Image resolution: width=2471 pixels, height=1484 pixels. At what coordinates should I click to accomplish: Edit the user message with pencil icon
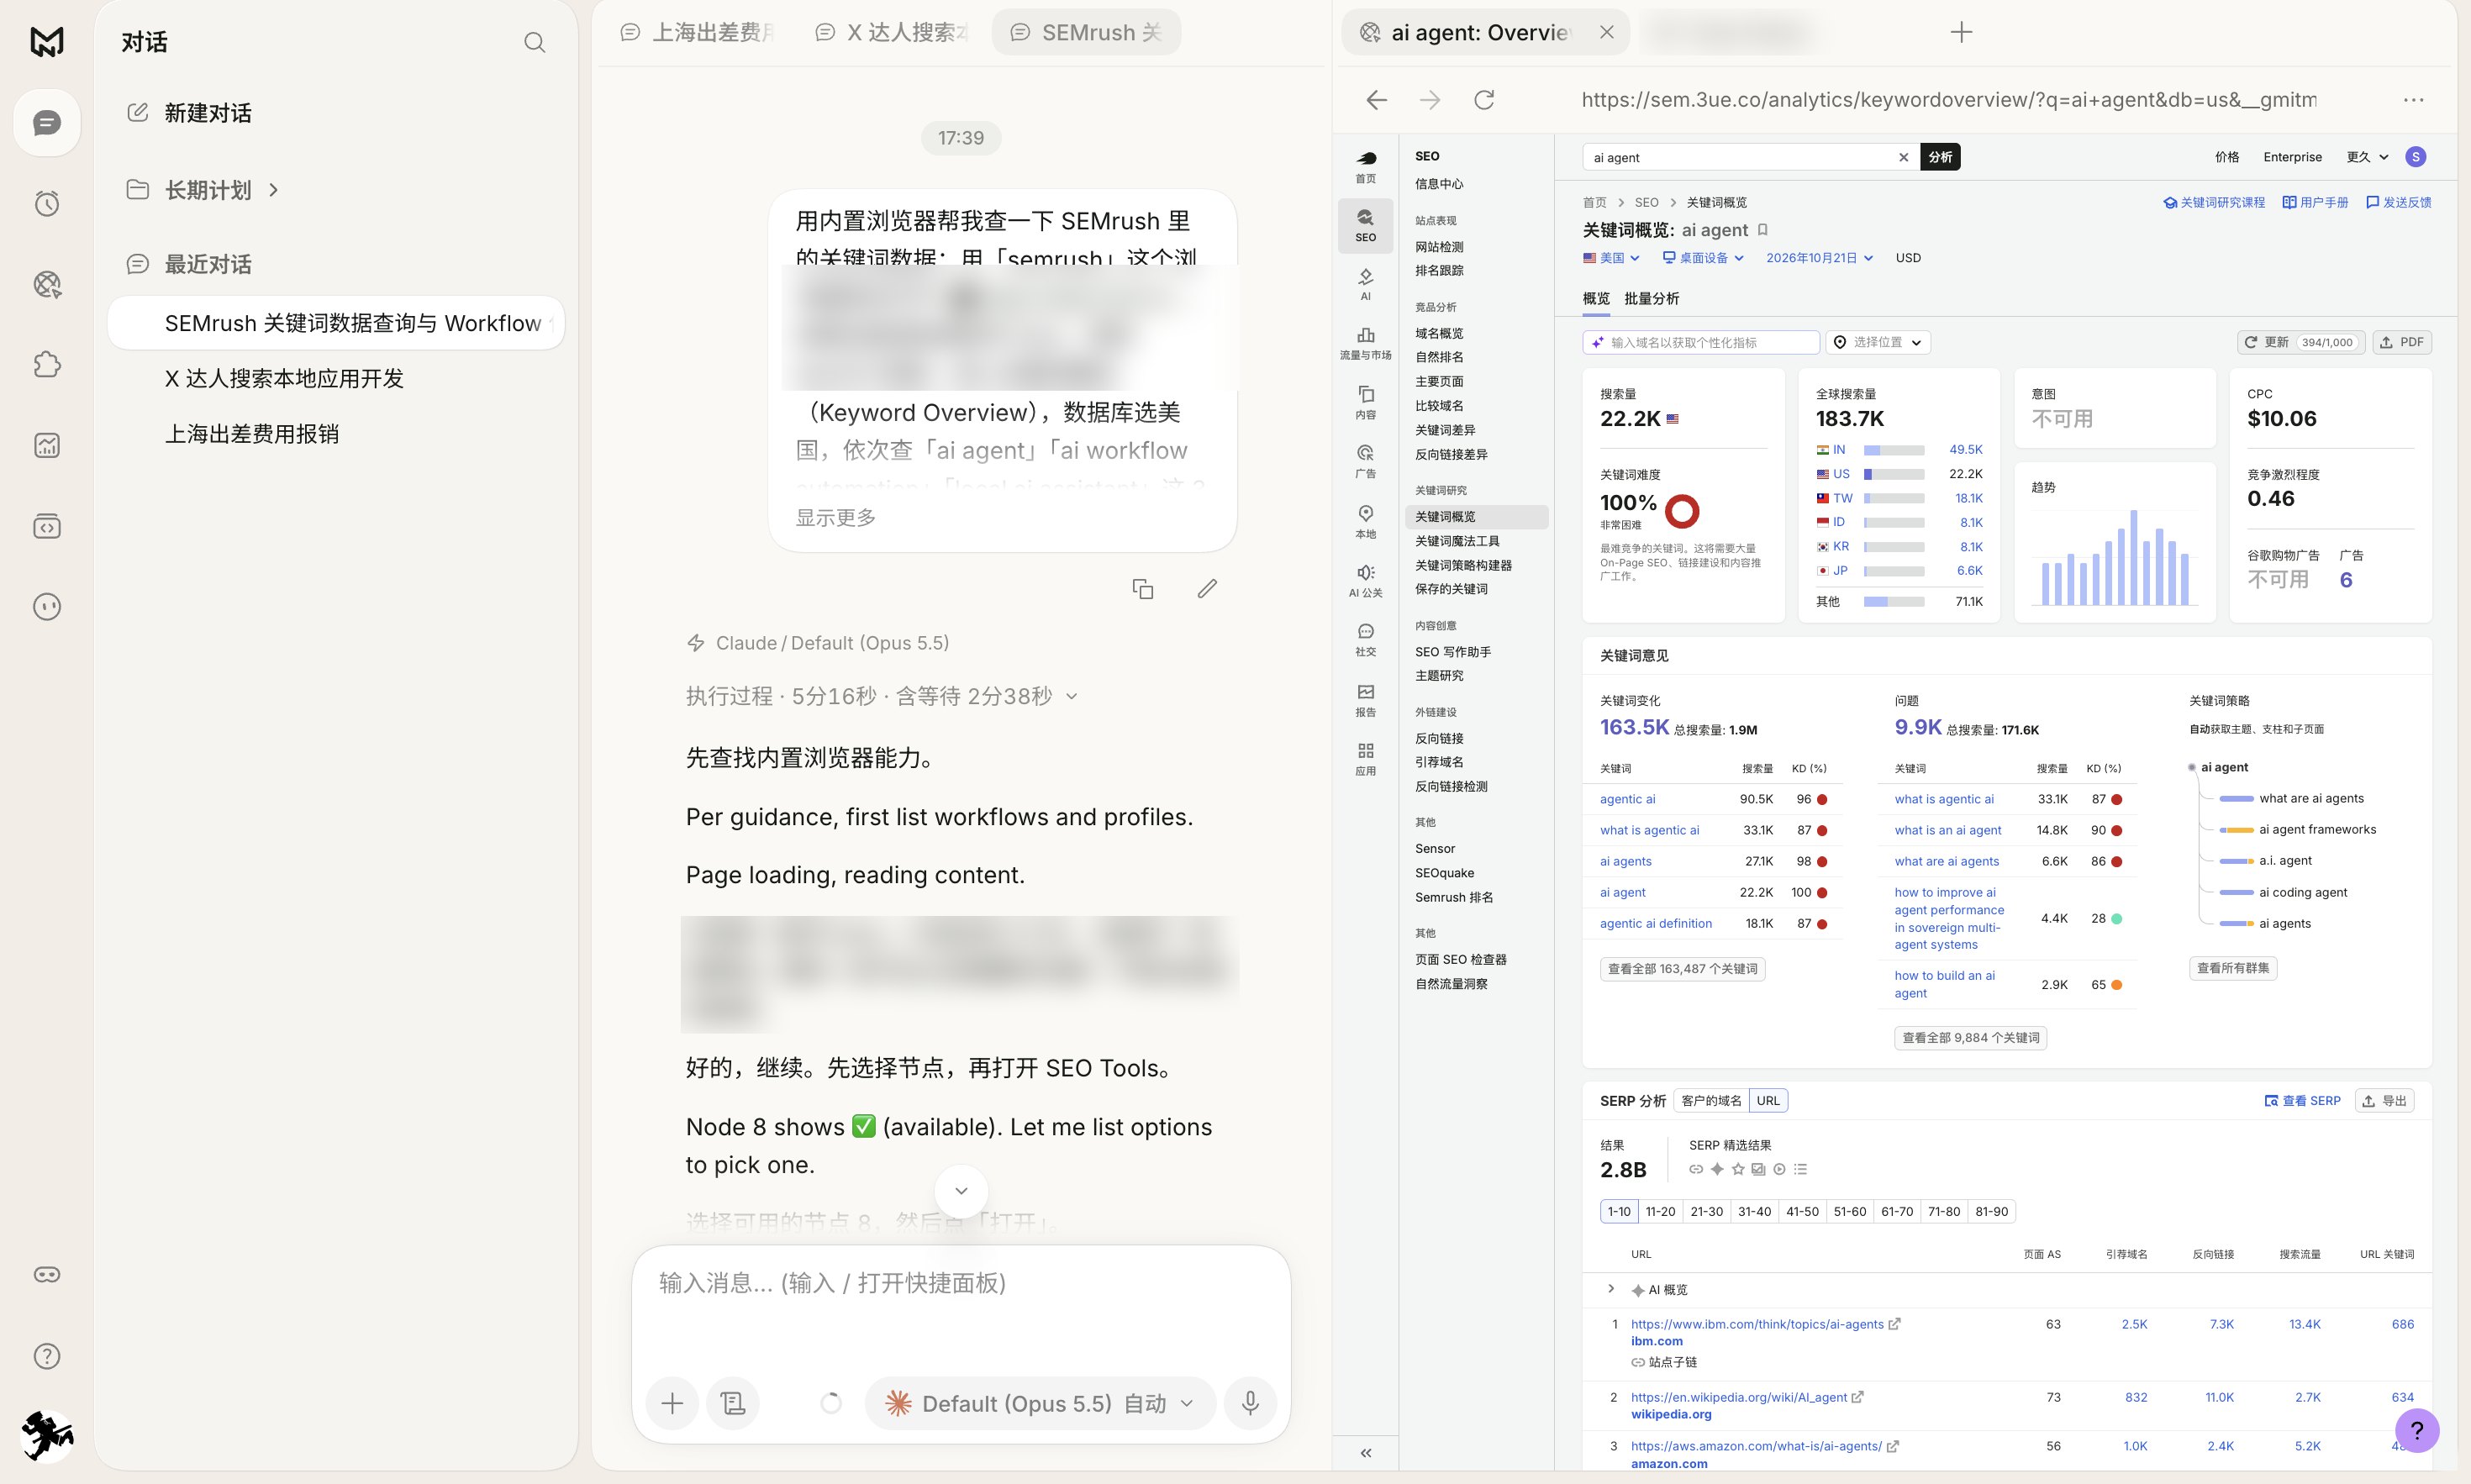(x=1207, y=589)
